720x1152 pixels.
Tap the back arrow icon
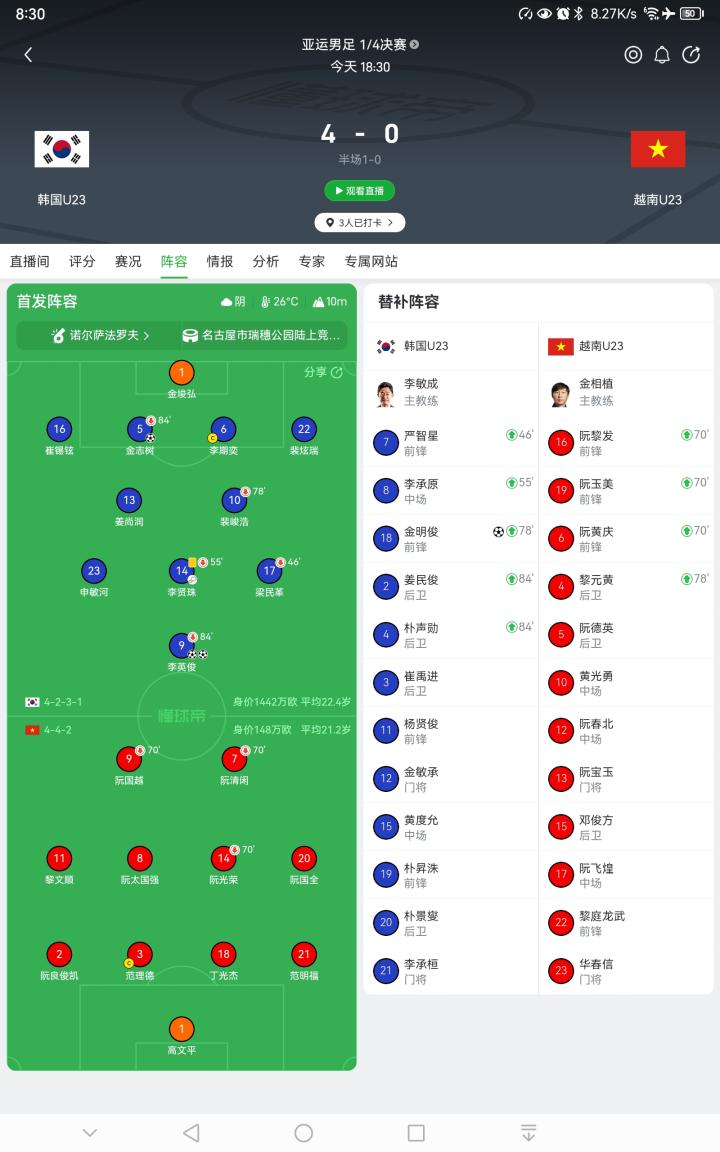click(28, 54)
